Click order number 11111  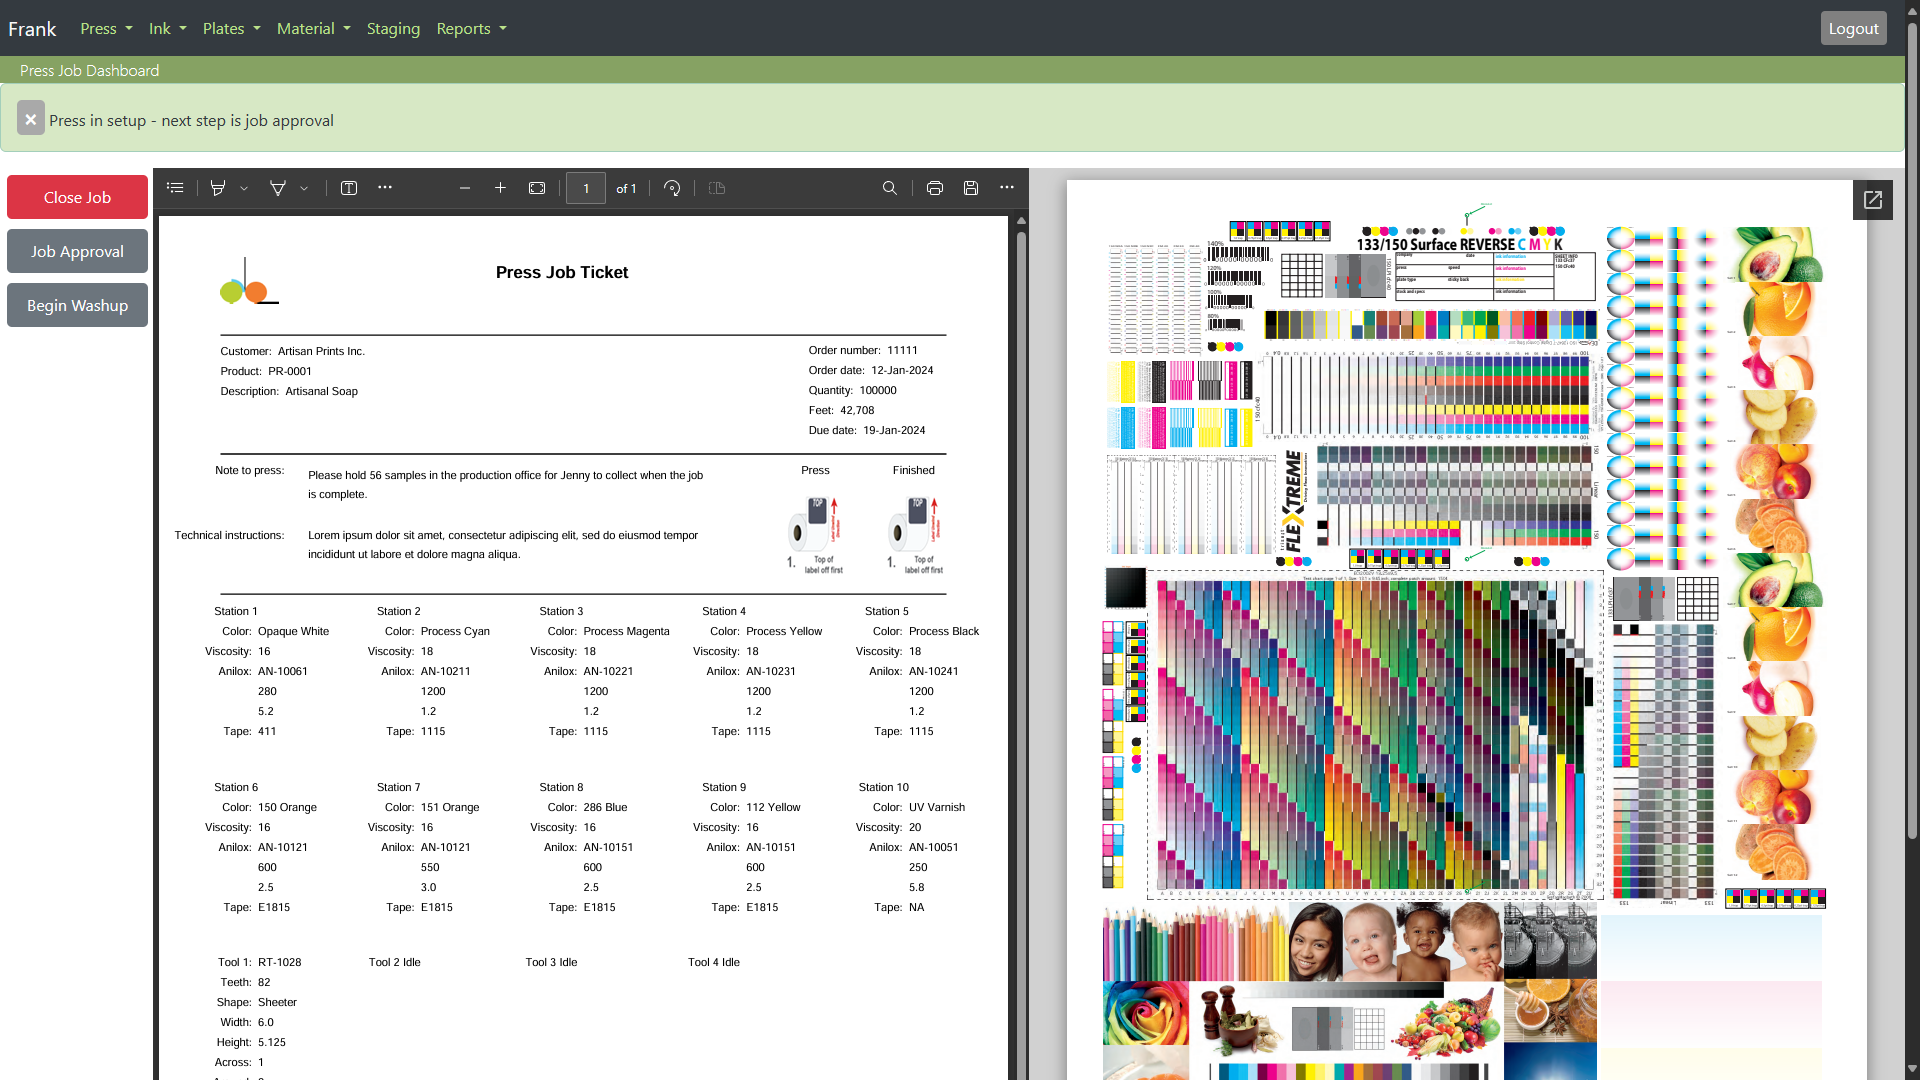[902, 350]
